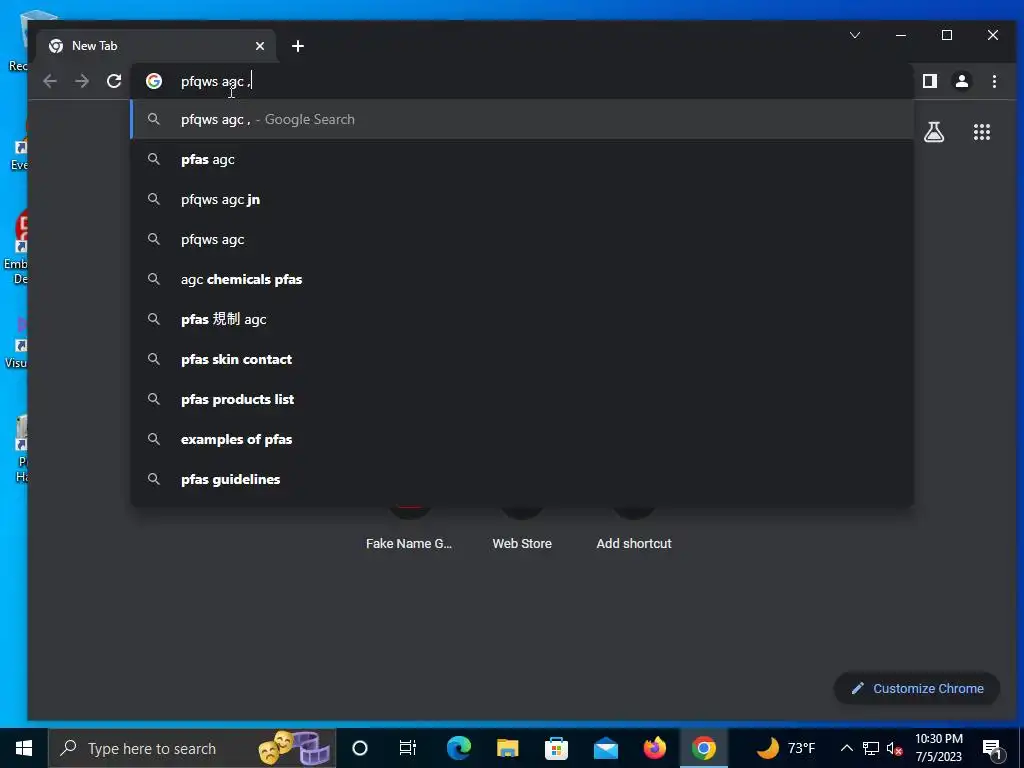Choose the 'pfas products list' suggestion
Viewport: 1024px width, 768px height.
point(522,399)
